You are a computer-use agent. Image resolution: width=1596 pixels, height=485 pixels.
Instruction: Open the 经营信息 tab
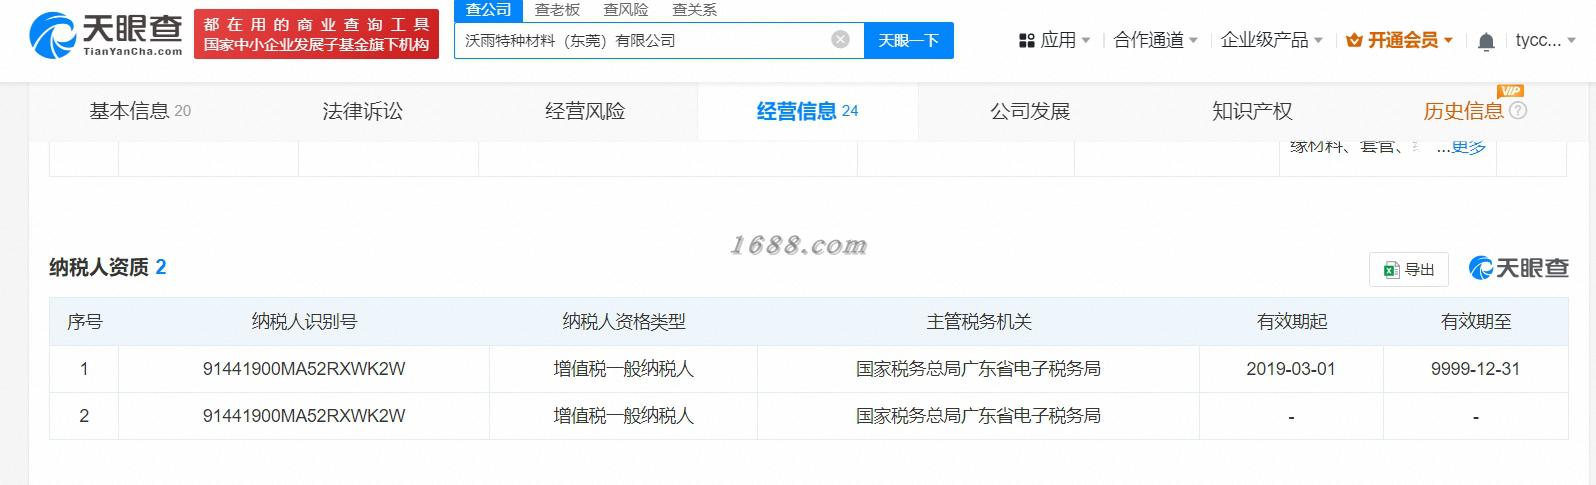pyautogui.click(x=808, y=111)
